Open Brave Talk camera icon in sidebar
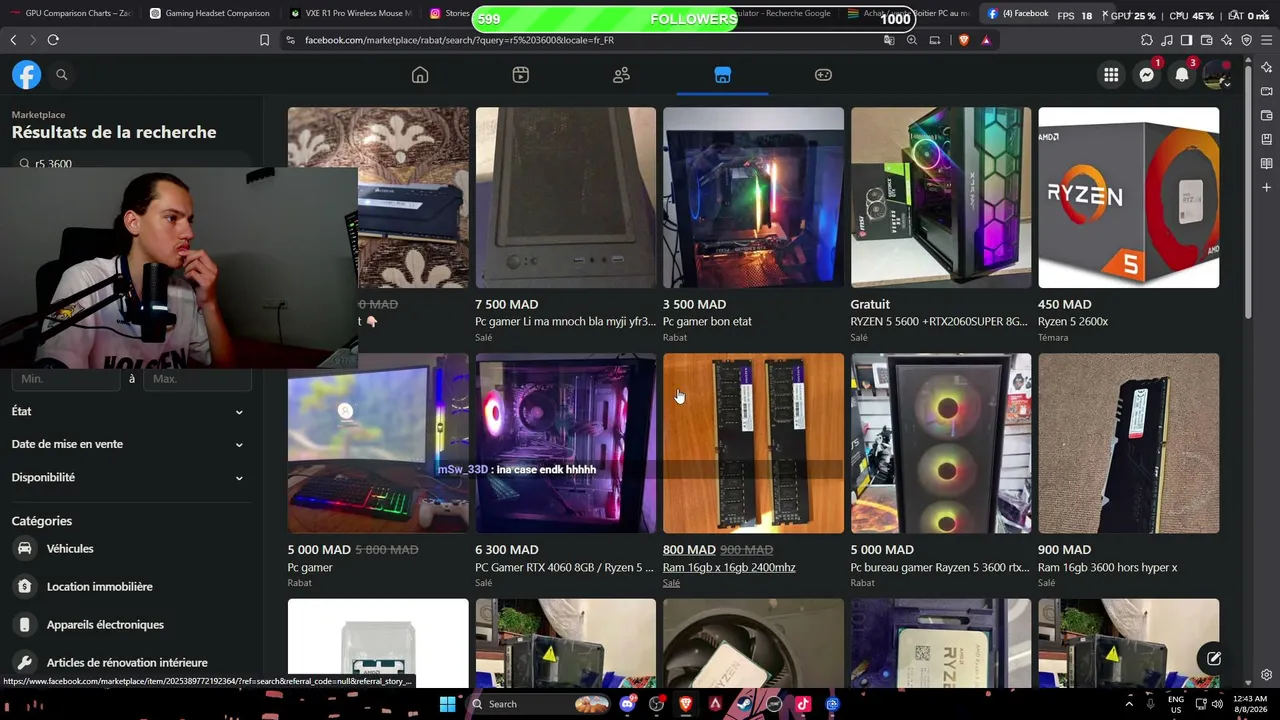This screenshot has height=720, width=1280. click(x=1267, y=91)
